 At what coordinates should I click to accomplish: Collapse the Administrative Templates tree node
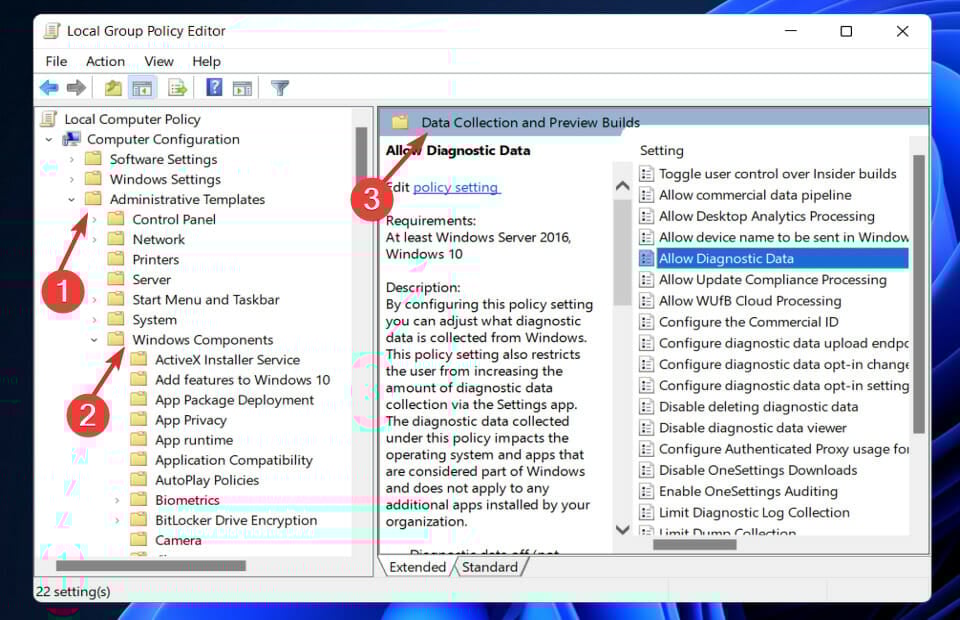point(72,200)
